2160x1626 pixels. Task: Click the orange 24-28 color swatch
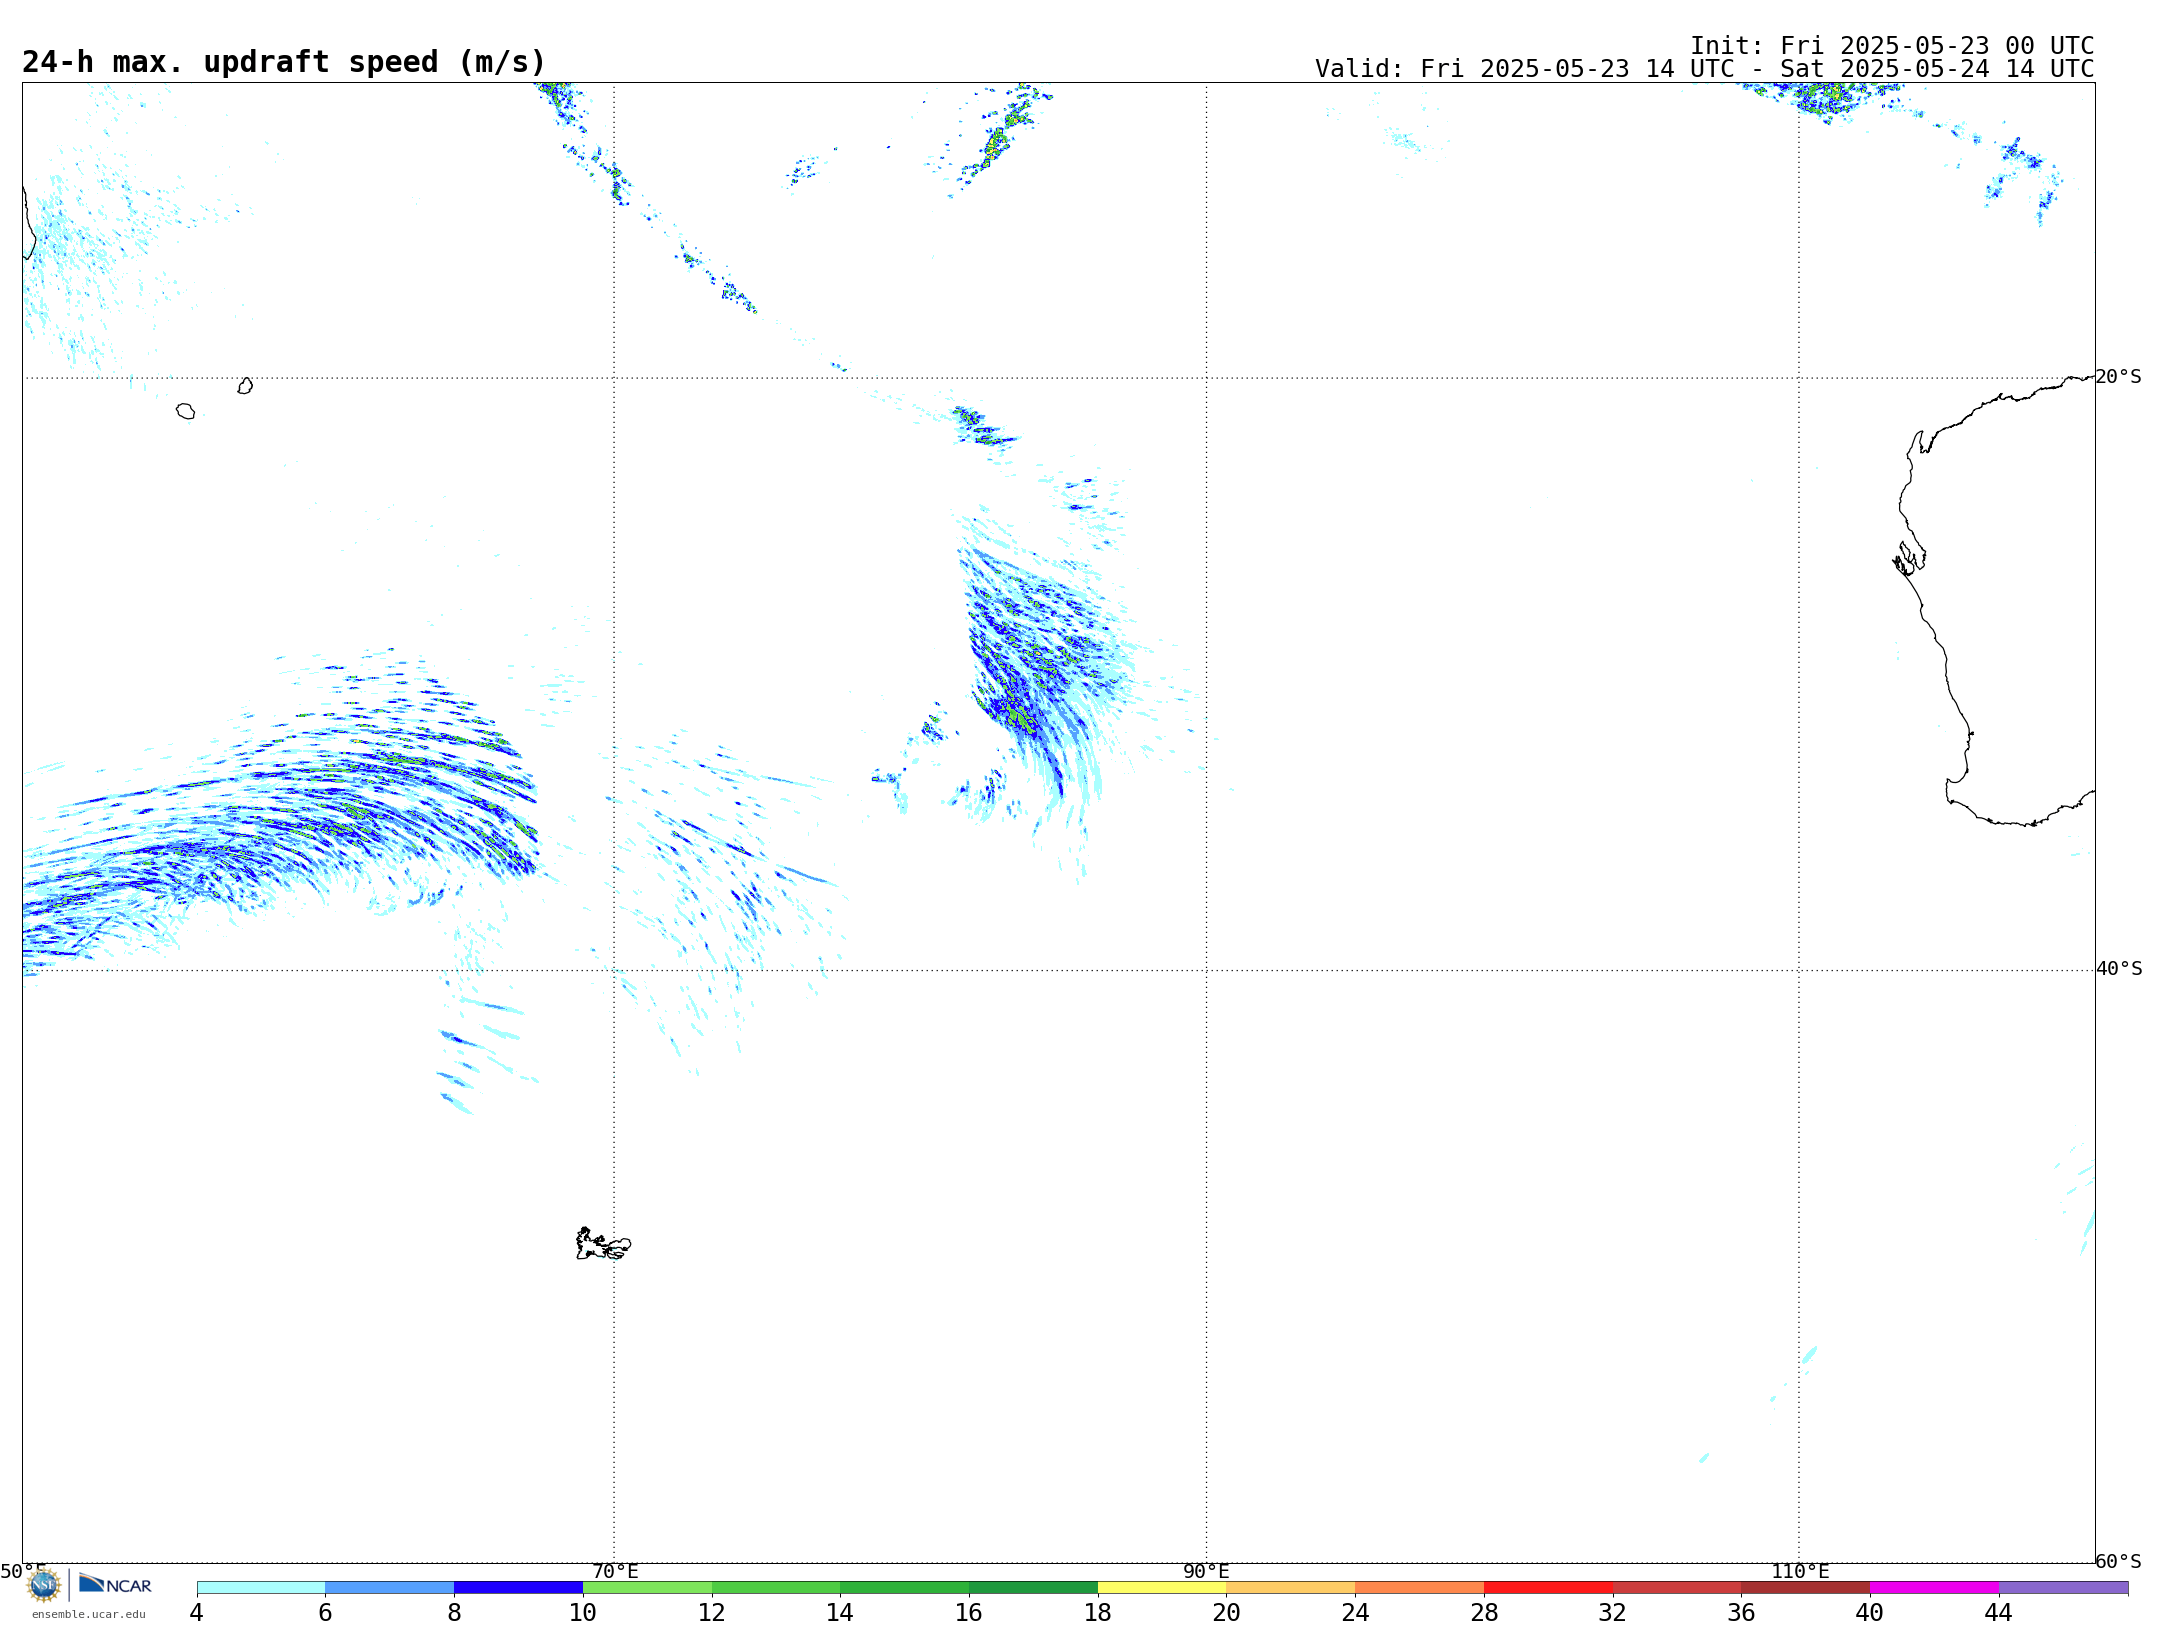[1420, 1588]
